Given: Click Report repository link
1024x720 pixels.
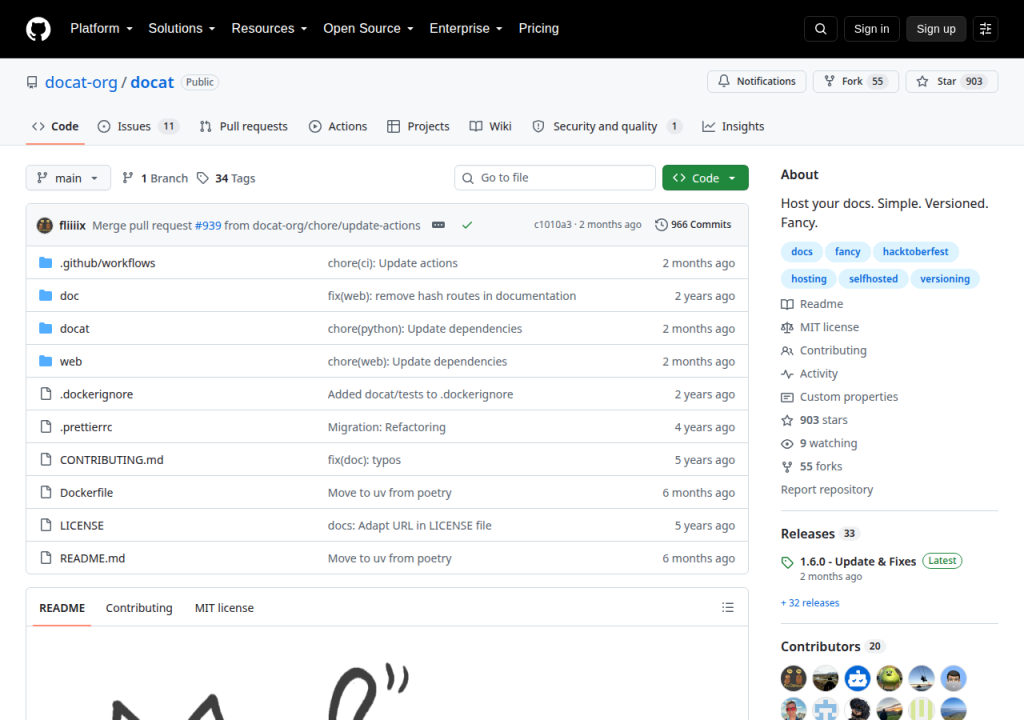Looking at the screenshot, I should (x=827, y=490).
